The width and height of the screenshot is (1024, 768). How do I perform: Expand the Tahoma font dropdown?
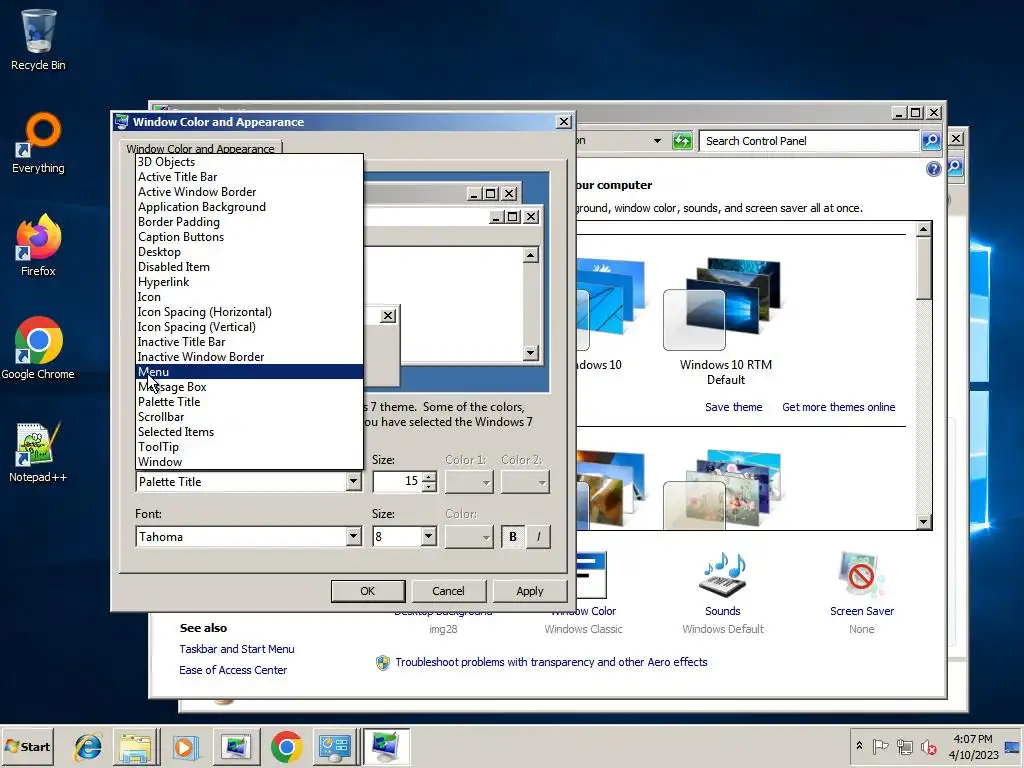pyautogui.click(x=353, y=536)
